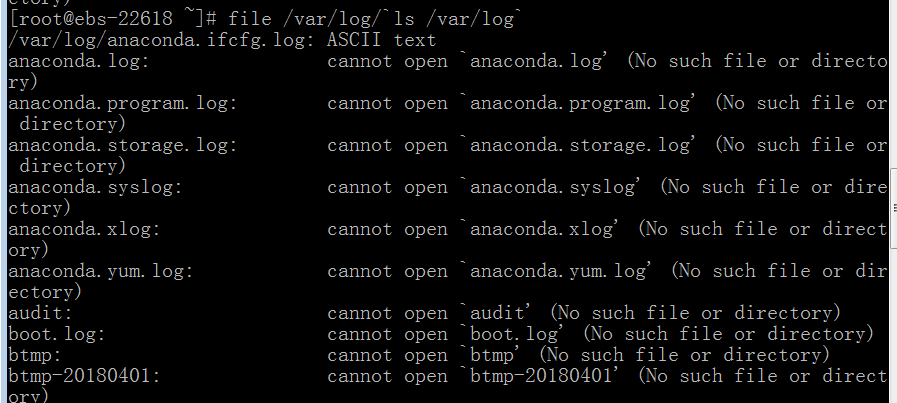Image resolution: width=897 pixels, height=403 pixels.
Task: Click the [root@ebs-22618 ~]# shell prompt
Action: 113,19
